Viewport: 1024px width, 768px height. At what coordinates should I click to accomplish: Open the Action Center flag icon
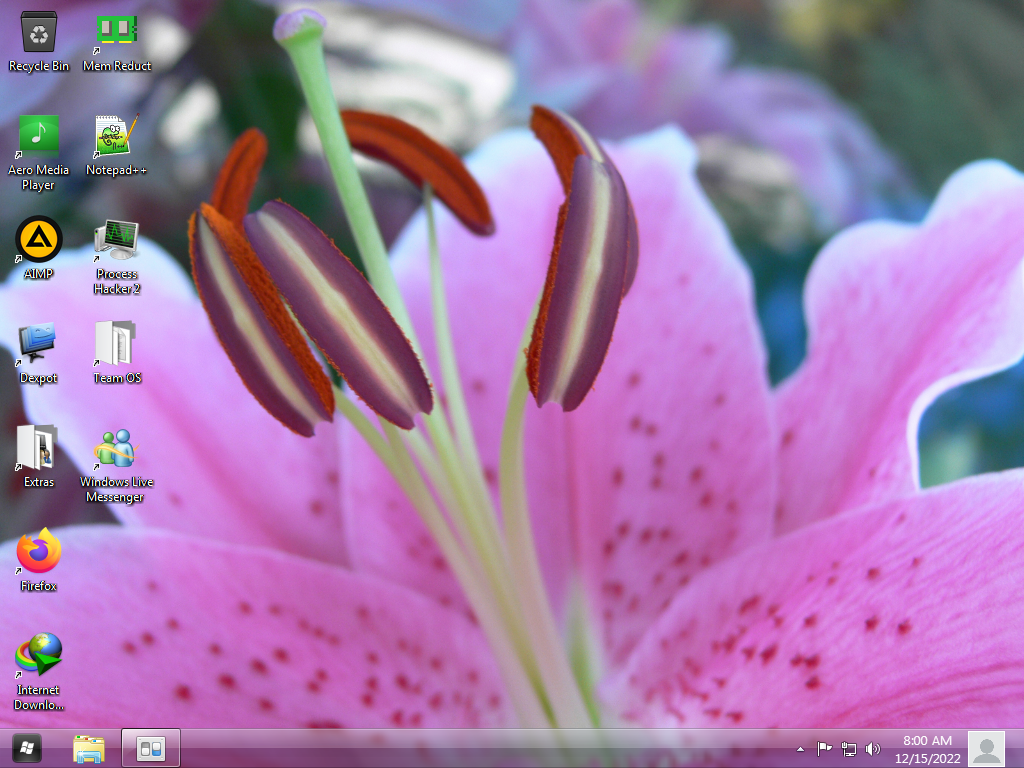coord(824,748)
